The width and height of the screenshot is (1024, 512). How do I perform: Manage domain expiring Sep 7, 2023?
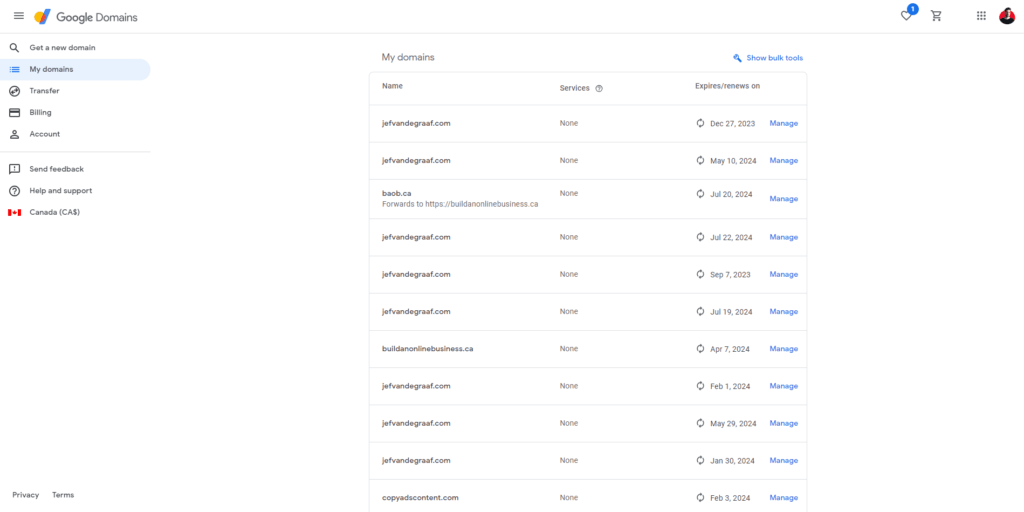(x=784, y=274)
